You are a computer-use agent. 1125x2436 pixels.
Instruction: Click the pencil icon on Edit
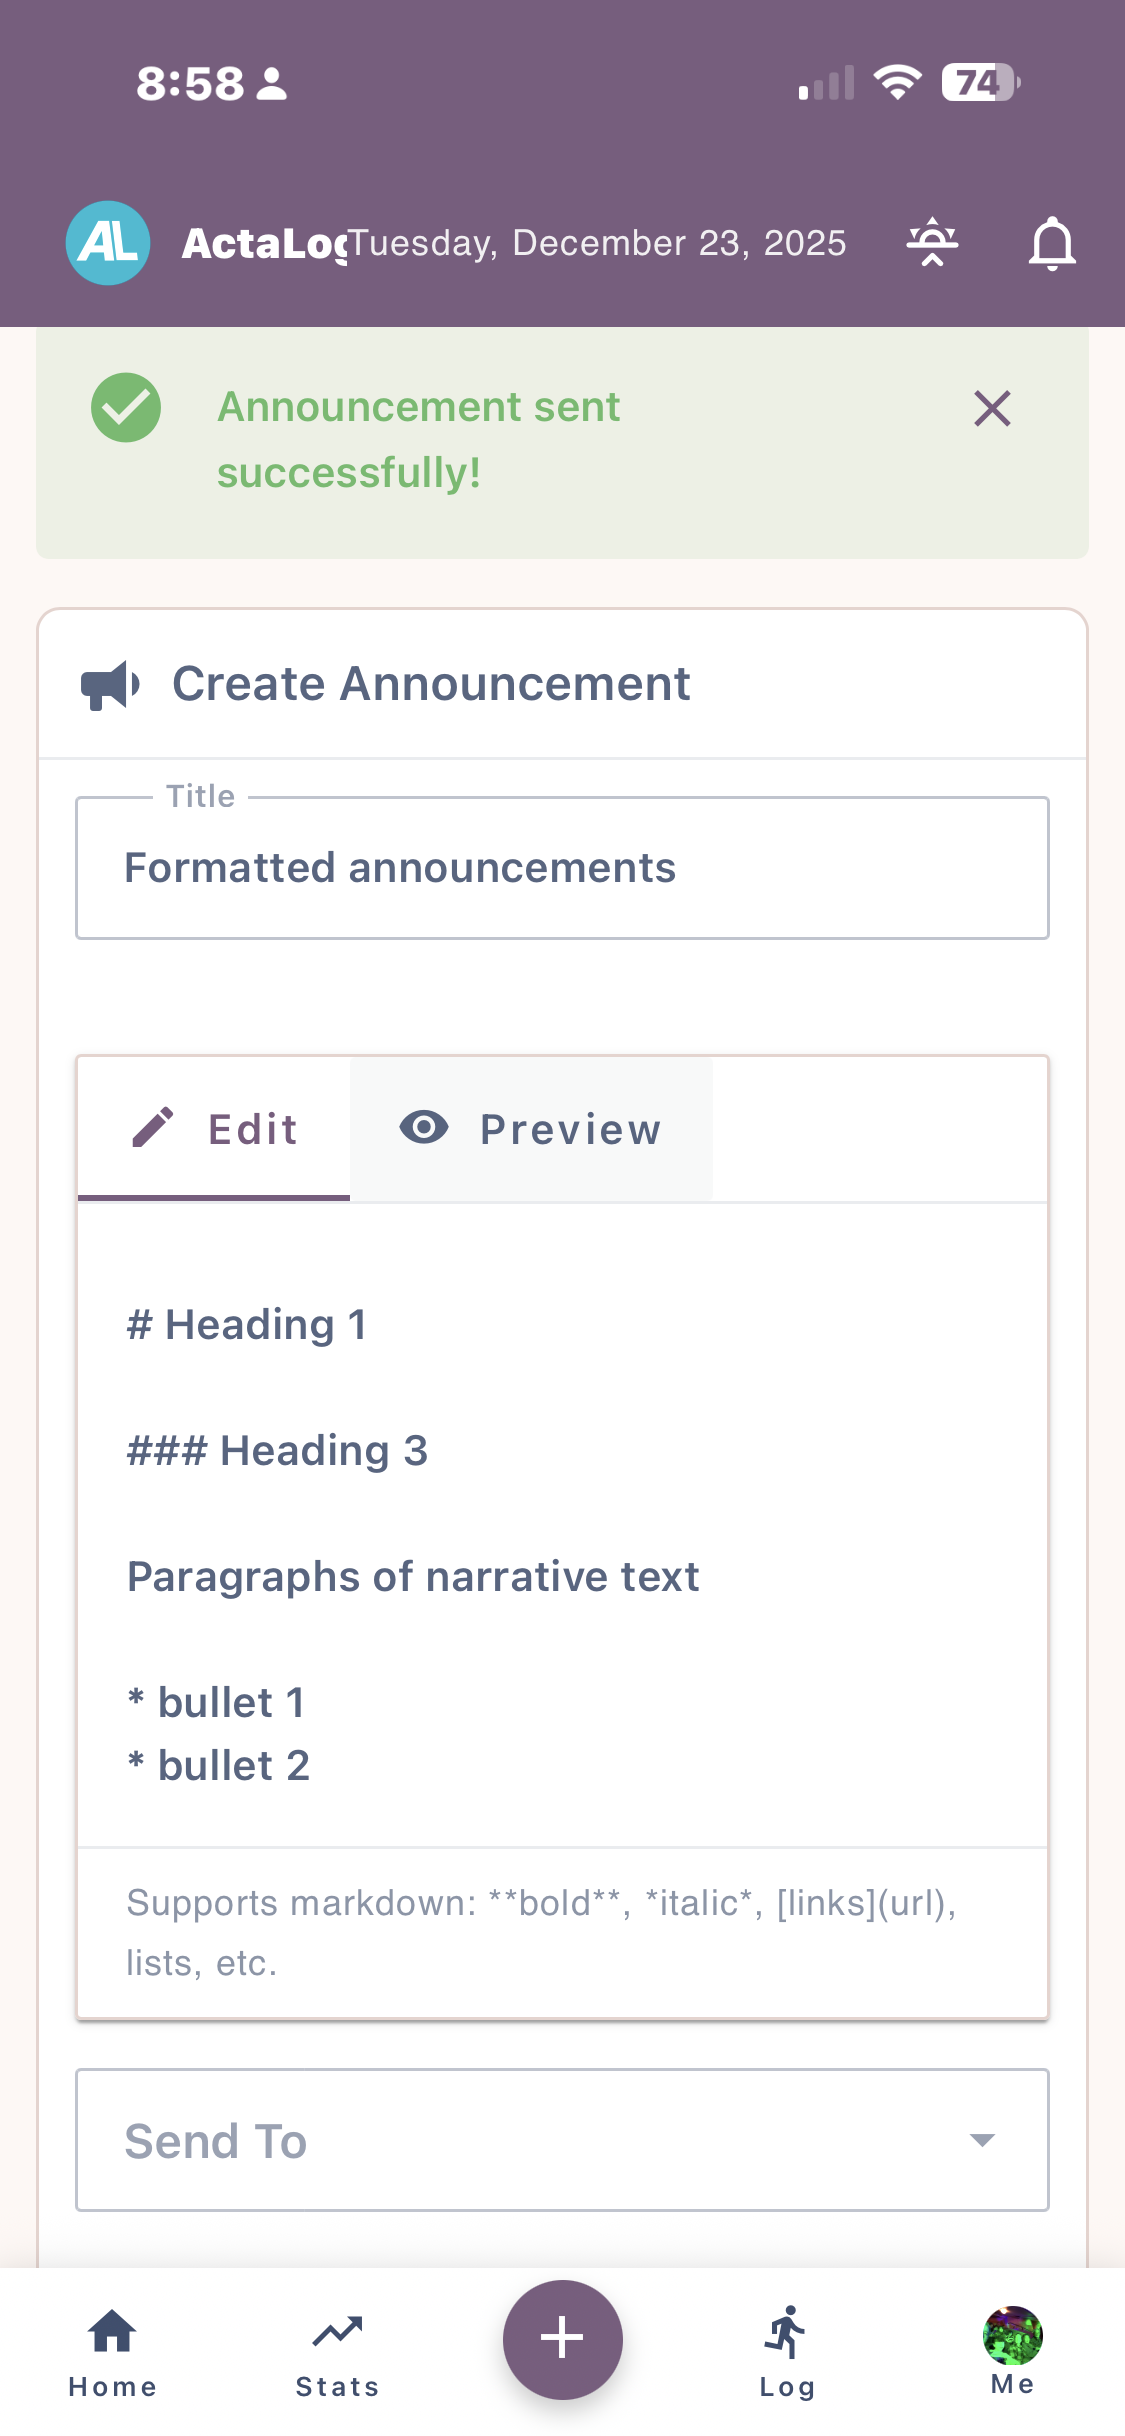point(153,1128)
